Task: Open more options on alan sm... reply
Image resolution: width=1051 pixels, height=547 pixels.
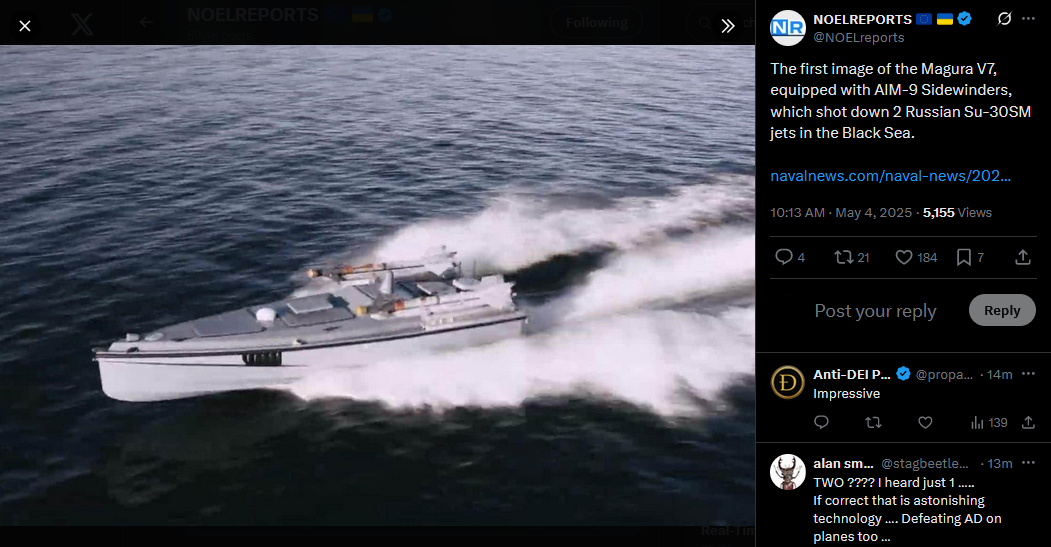Action: [x=1028, y=463]
